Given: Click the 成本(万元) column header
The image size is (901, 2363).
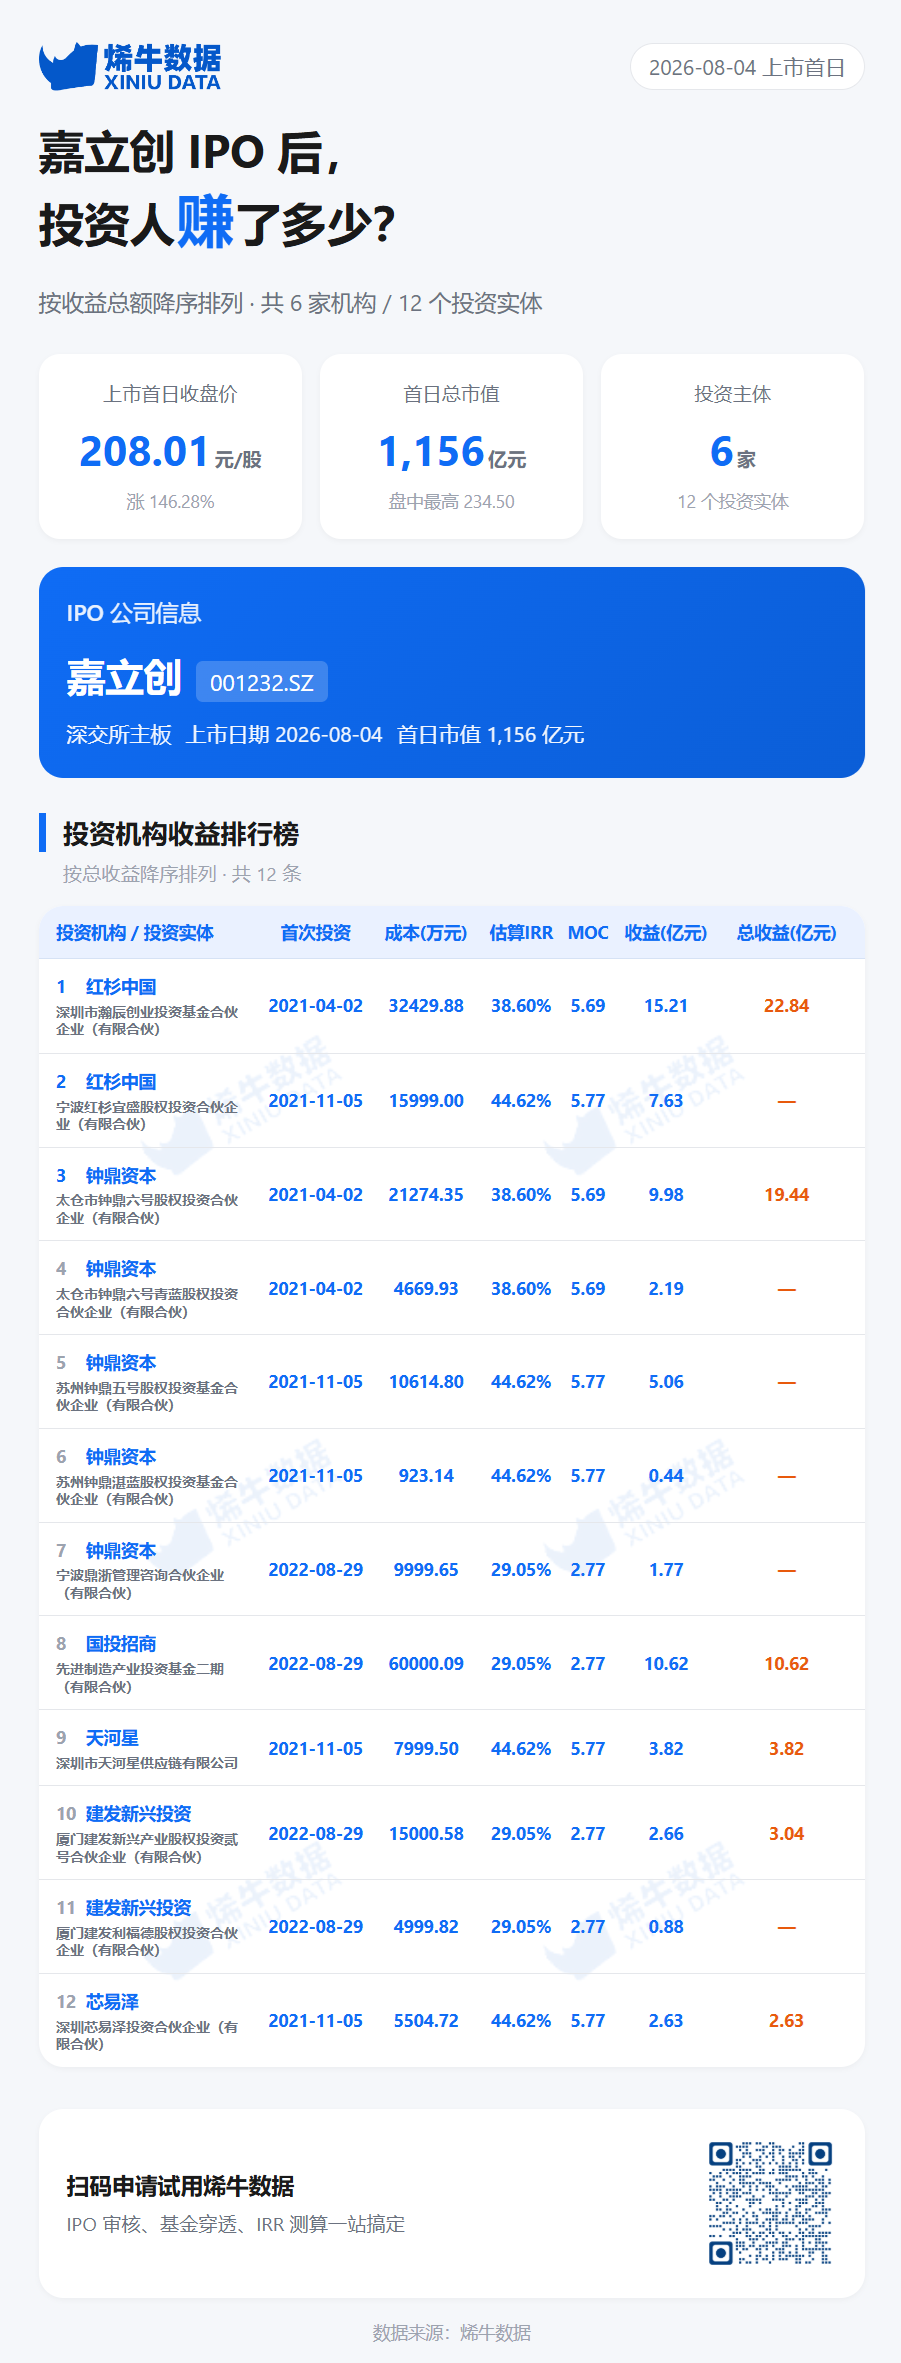Looking at the screenshot, I should (x=426, y=932).
